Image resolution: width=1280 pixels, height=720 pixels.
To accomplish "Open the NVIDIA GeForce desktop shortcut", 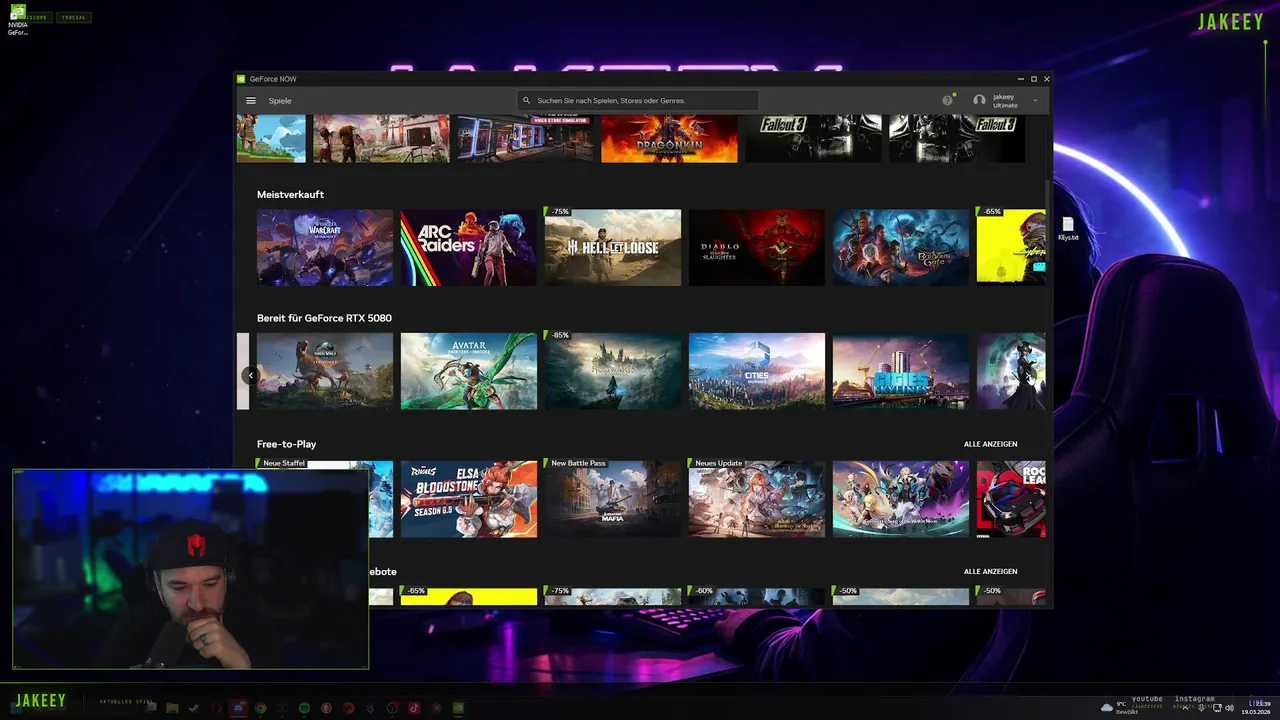I will point(18,20).
